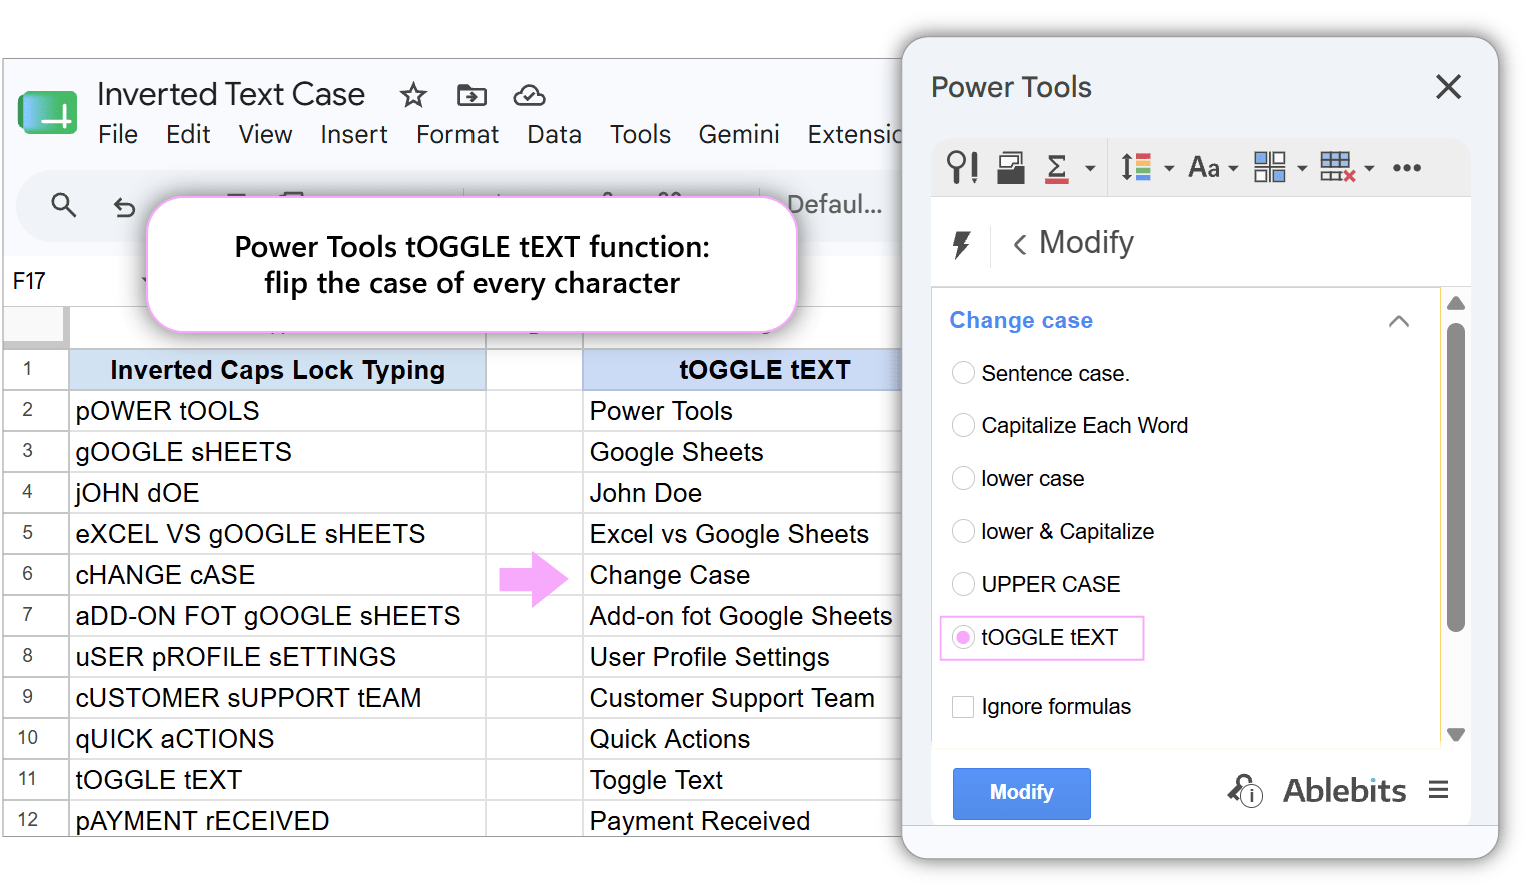The image size is (1535, 895).
Task: Open dropdown arrow next to clear table icon
Action: [x=1370, y=169]
